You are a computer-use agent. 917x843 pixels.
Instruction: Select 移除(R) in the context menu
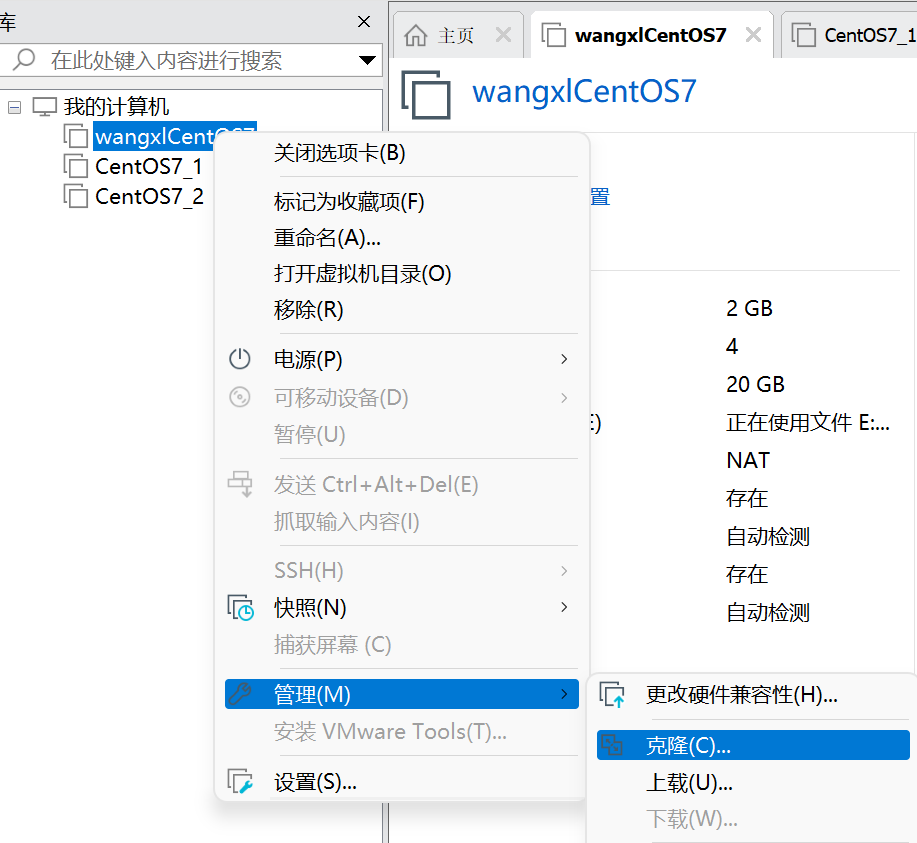[x=401, y=309]
